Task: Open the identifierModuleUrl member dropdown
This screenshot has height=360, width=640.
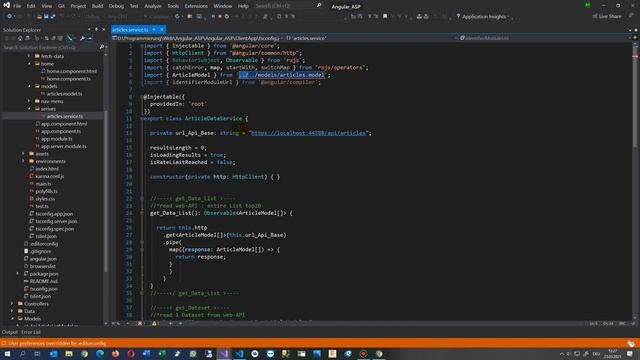Action: click(x=544, y=38)
